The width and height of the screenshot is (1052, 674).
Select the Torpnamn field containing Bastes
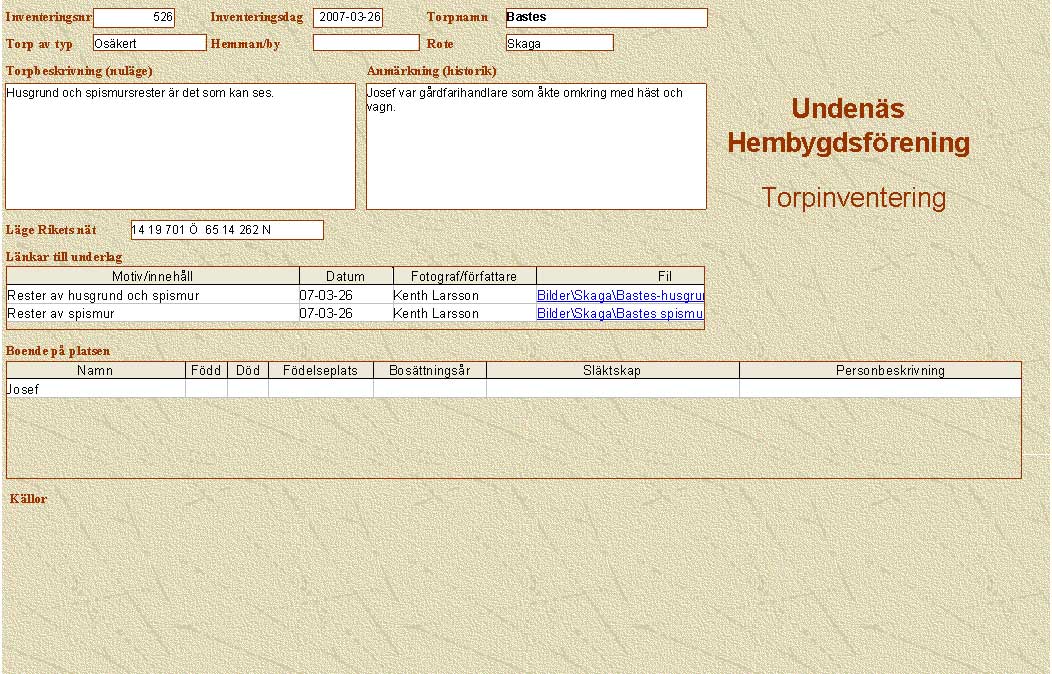pos(606,18)
